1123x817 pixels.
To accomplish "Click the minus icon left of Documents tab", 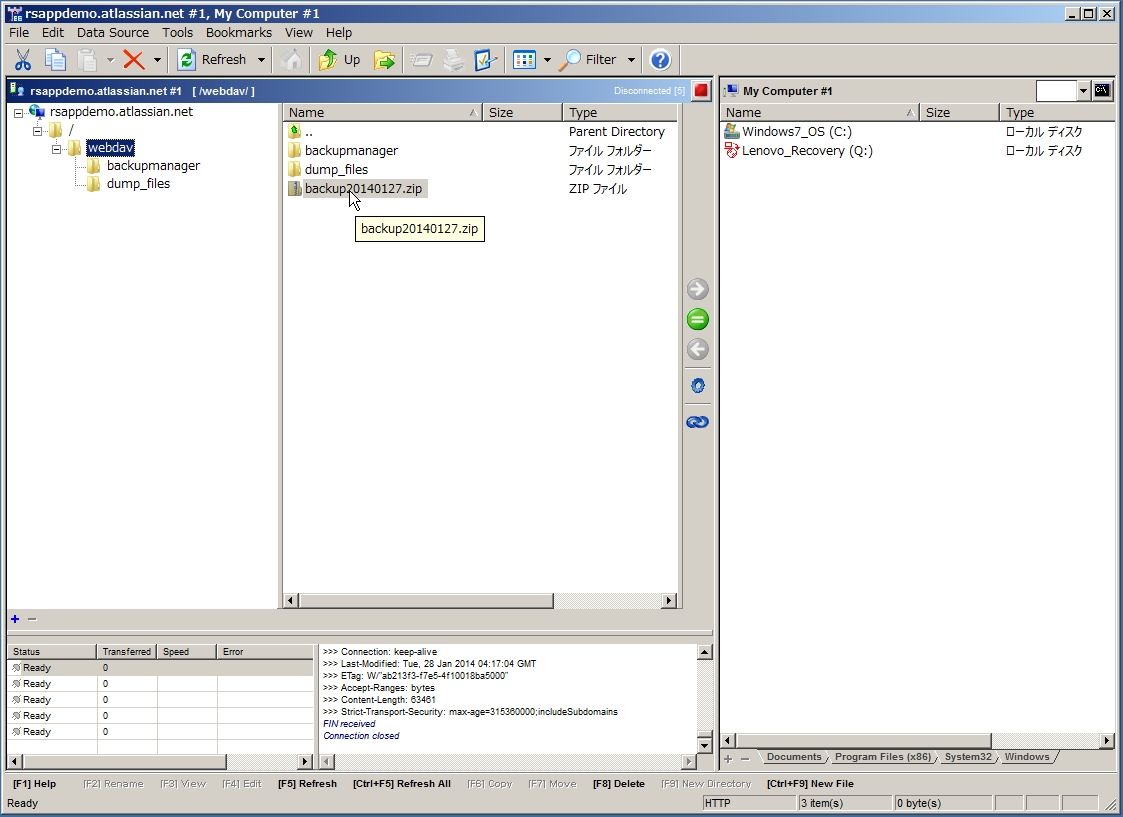I will [x=745, y=758].
